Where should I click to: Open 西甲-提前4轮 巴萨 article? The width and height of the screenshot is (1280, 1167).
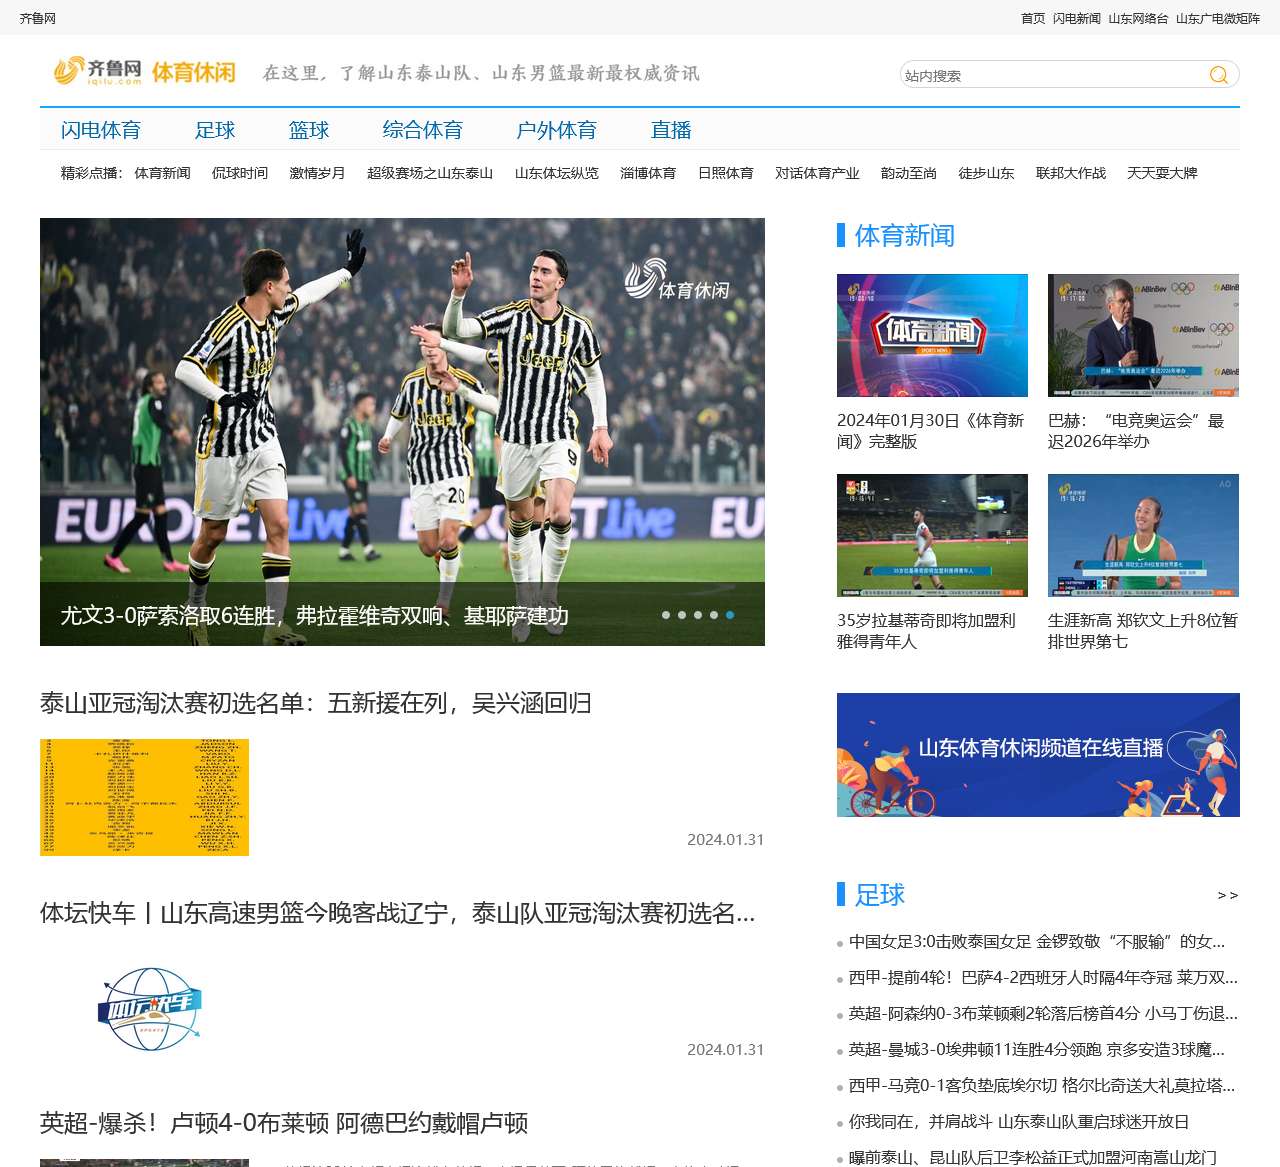click(1043, 978)
